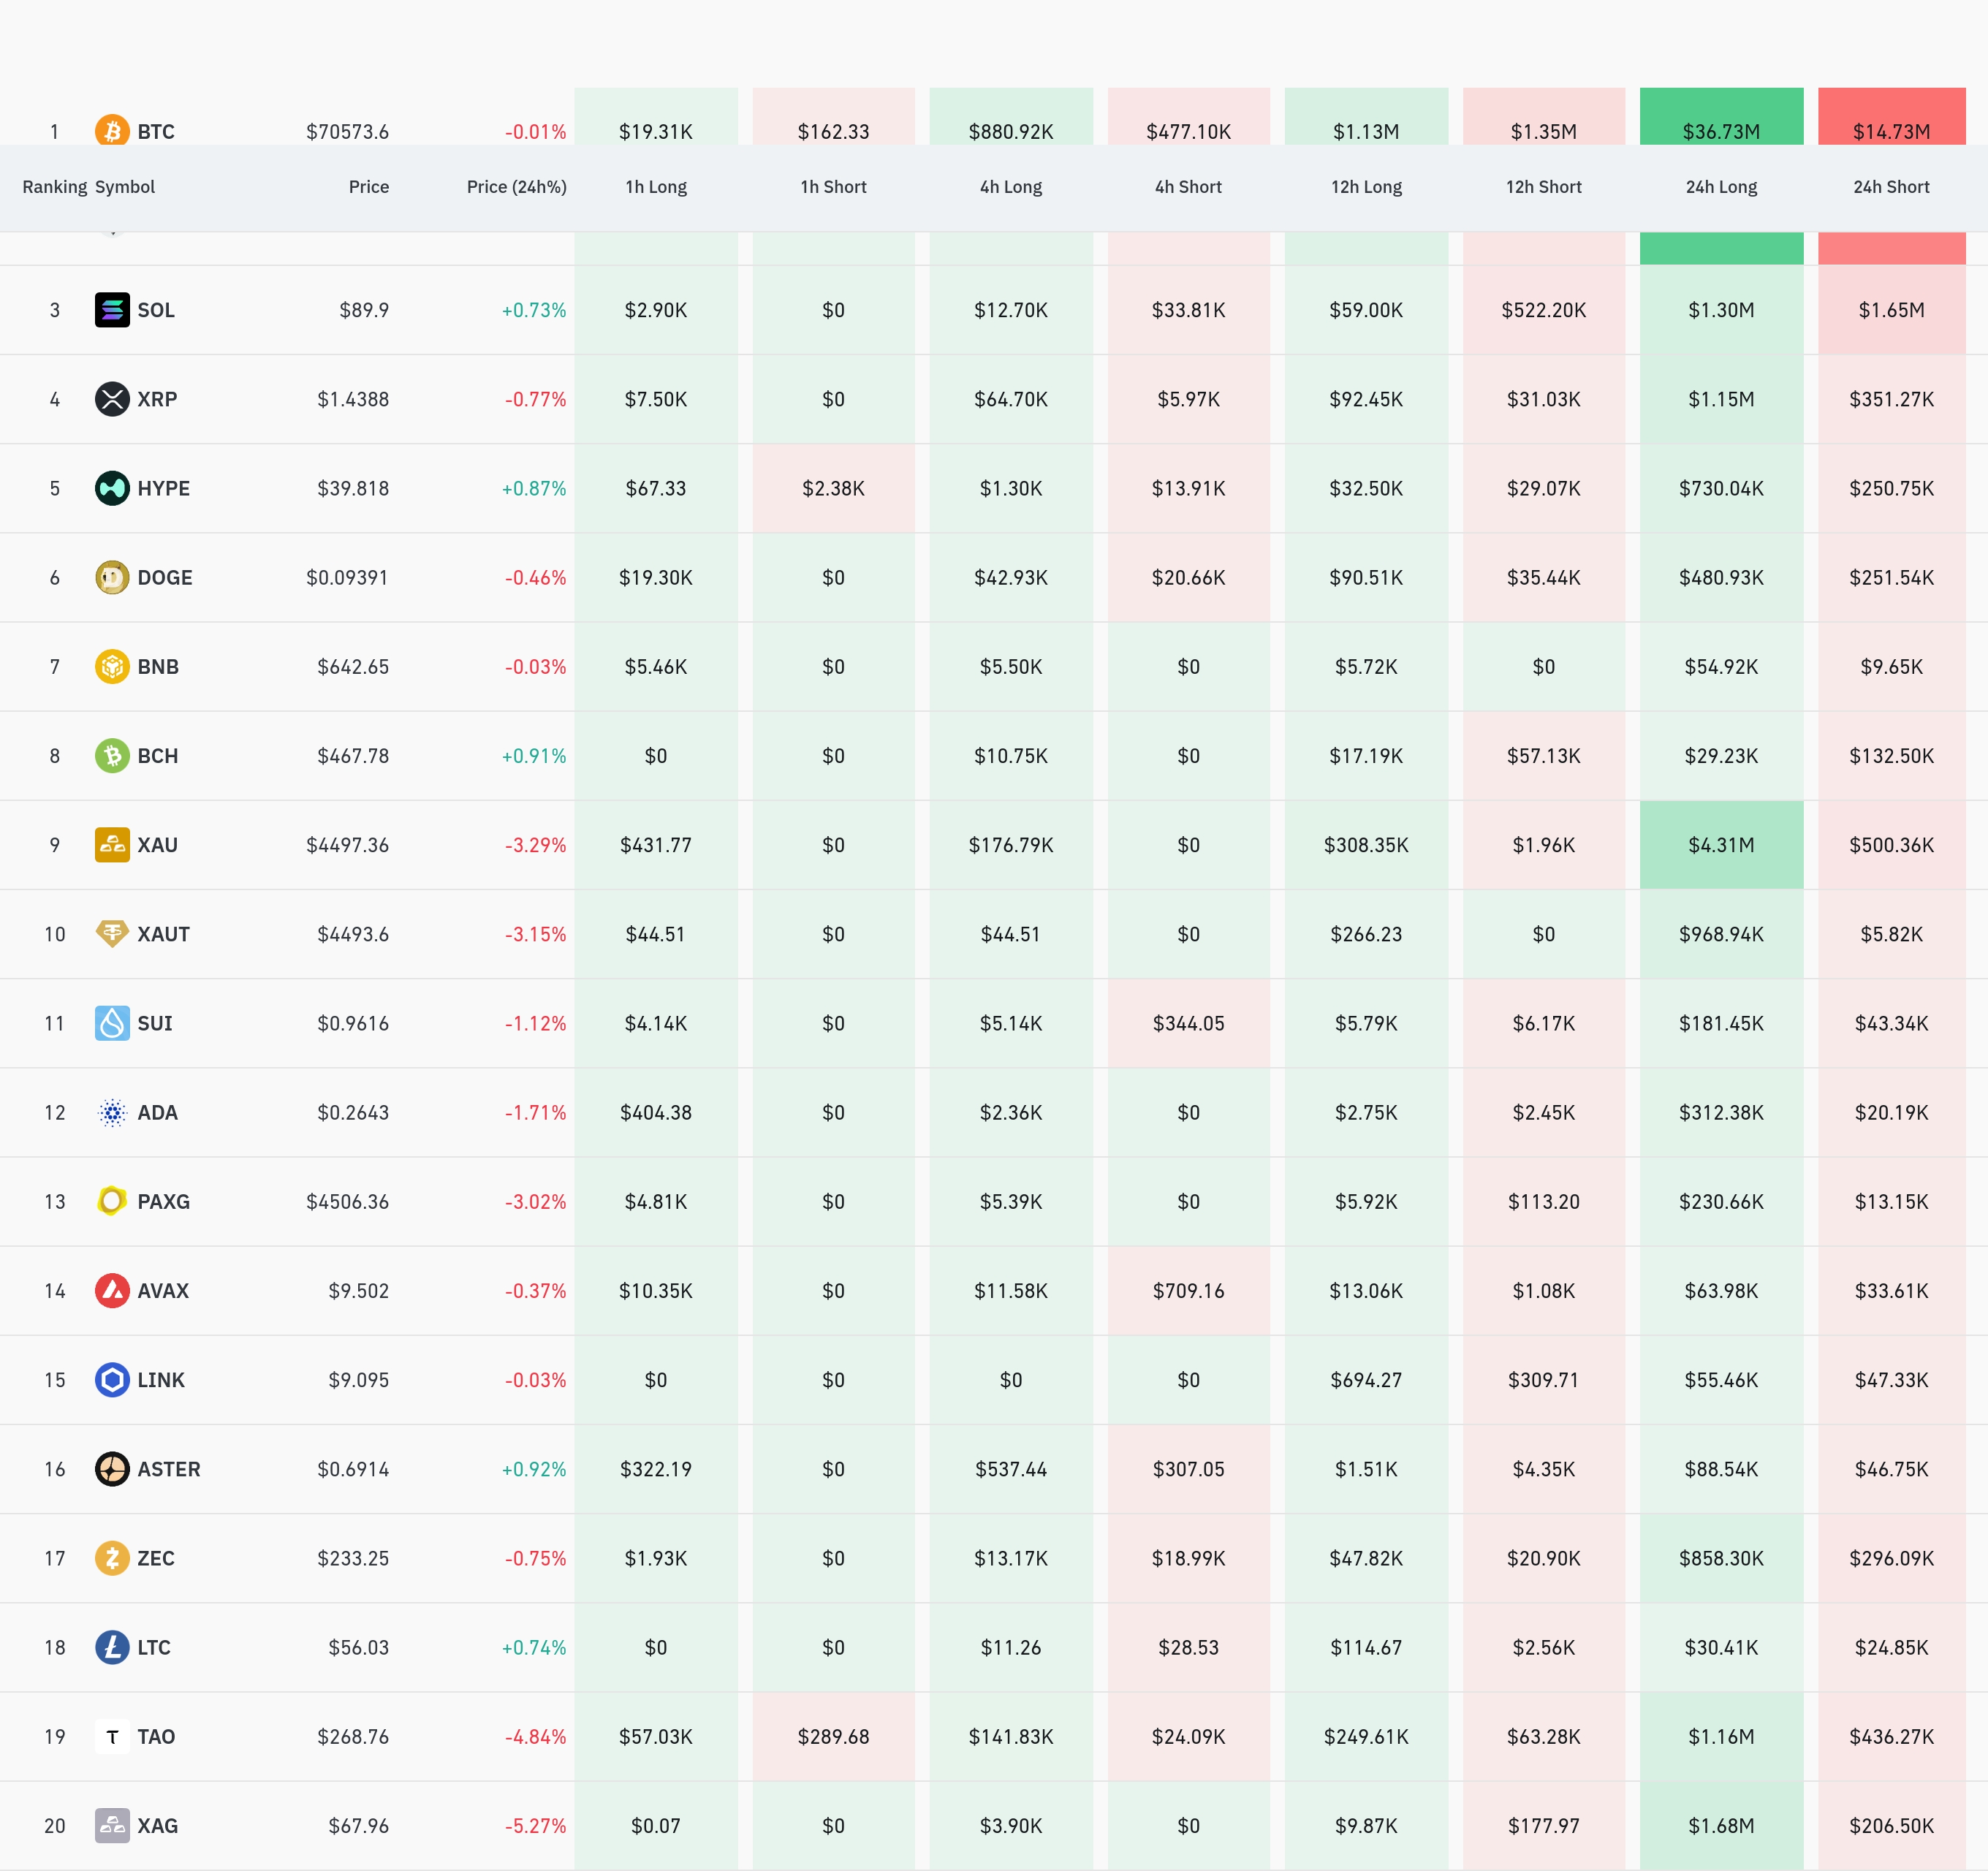Open the PAXG symbol link
The width and height of the screenshot is (1988, 1871).
[x=163, y=1202]
